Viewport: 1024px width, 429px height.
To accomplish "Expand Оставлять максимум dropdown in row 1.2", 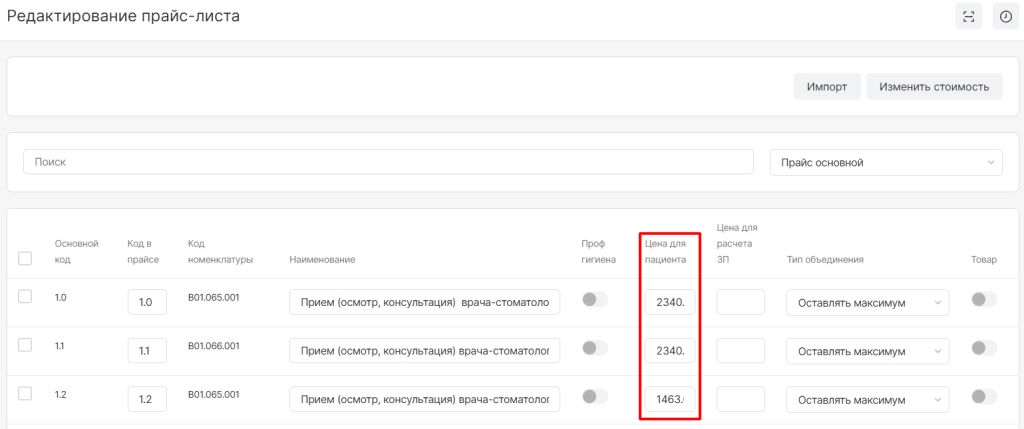I will pos(868,400).
